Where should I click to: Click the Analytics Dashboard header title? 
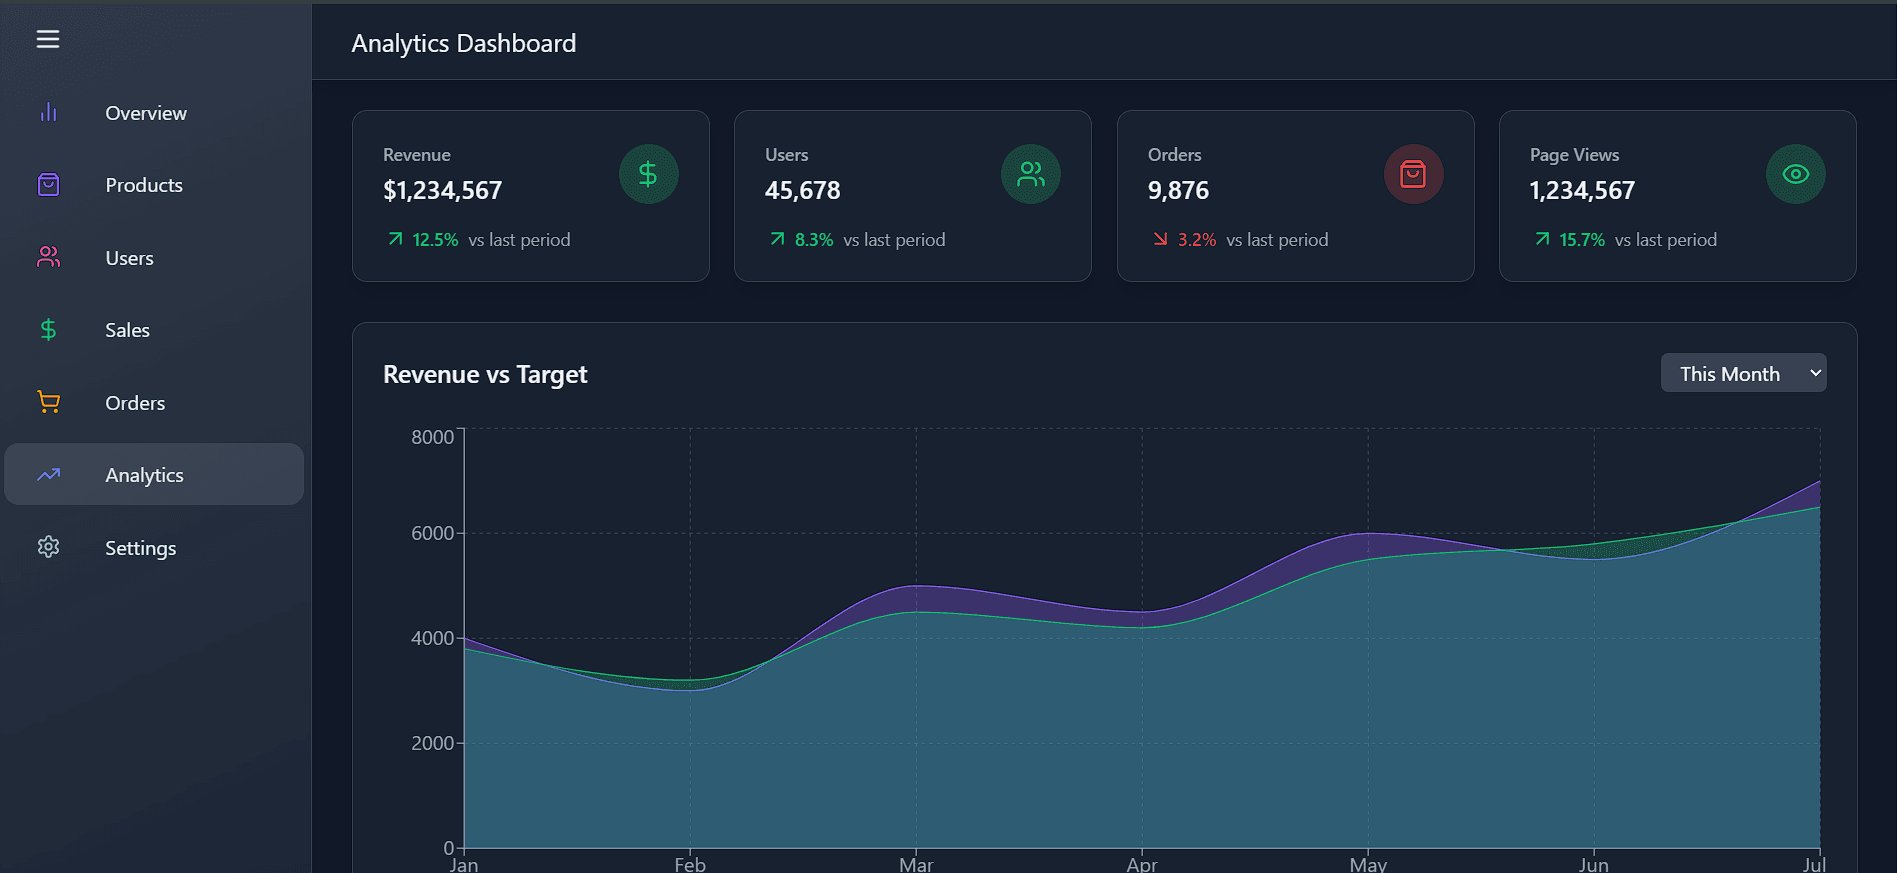(x=464, y=43)
